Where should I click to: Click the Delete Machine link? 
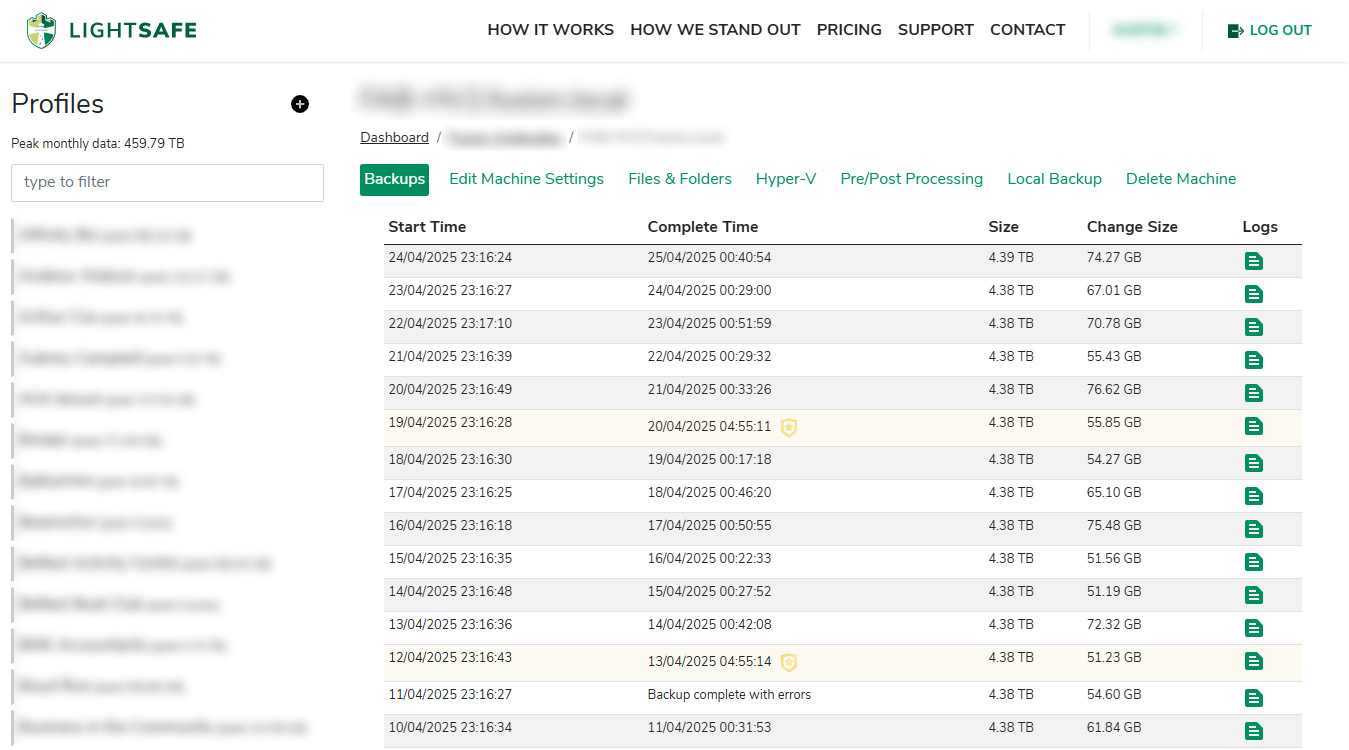click(x=1181, y=179)
